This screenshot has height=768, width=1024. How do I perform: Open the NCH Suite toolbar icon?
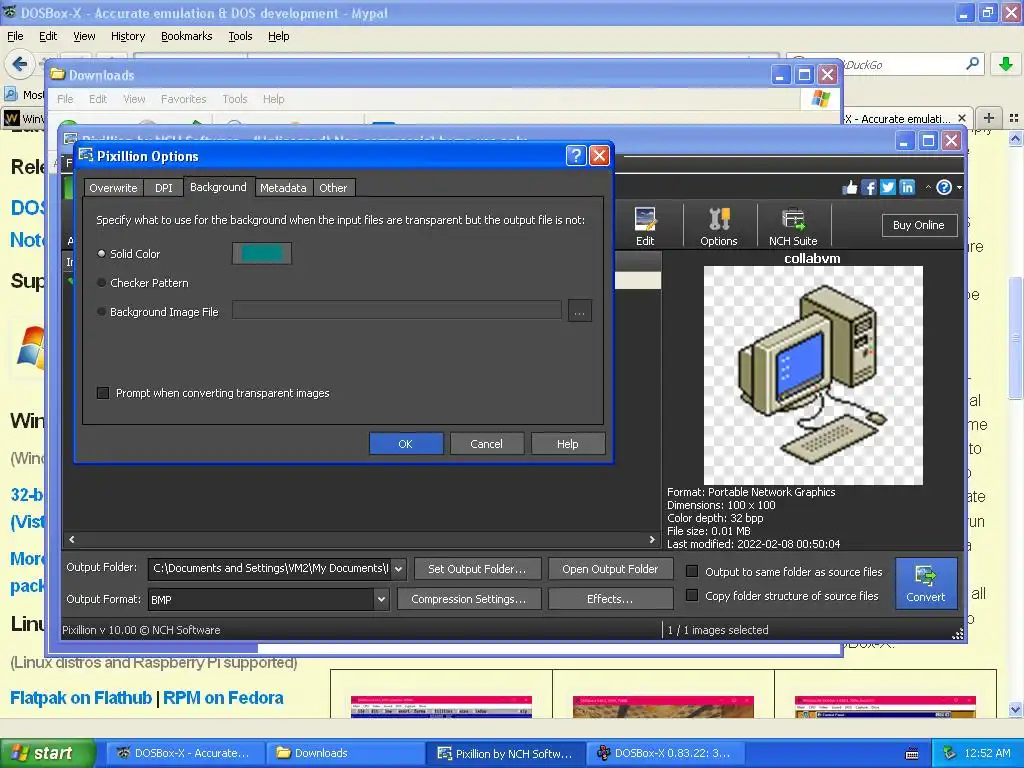[793, 226]
